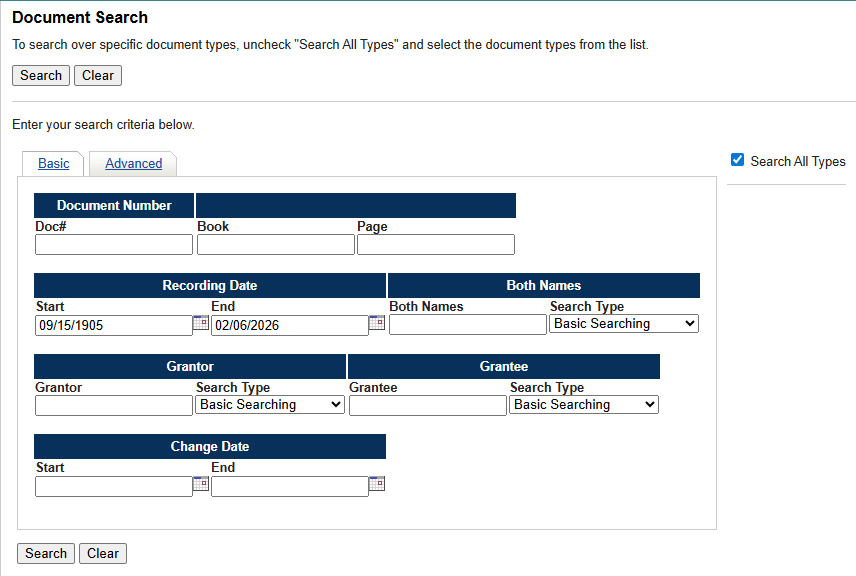
Task: Click into the Book text field
Action: tap(275, 245)
